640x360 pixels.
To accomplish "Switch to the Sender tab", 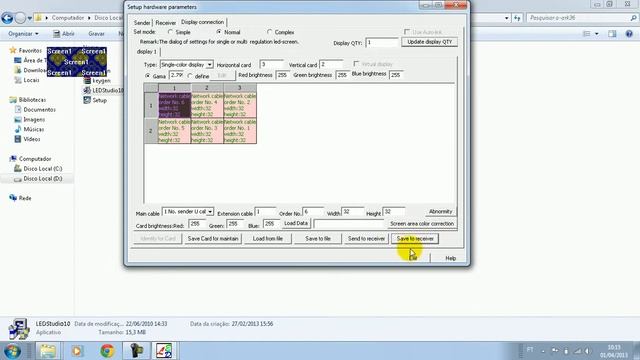I will (142, 23).
